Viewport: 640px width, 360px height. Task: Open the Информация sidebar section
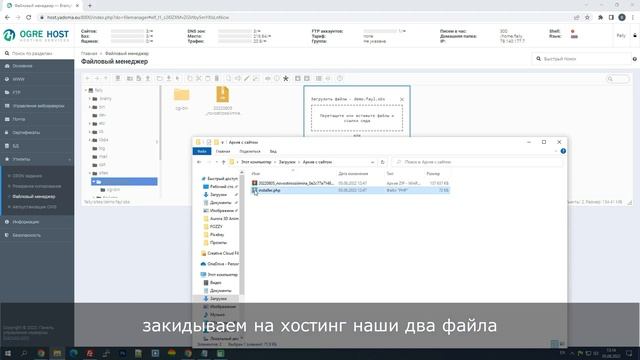[x=26, y=222]
